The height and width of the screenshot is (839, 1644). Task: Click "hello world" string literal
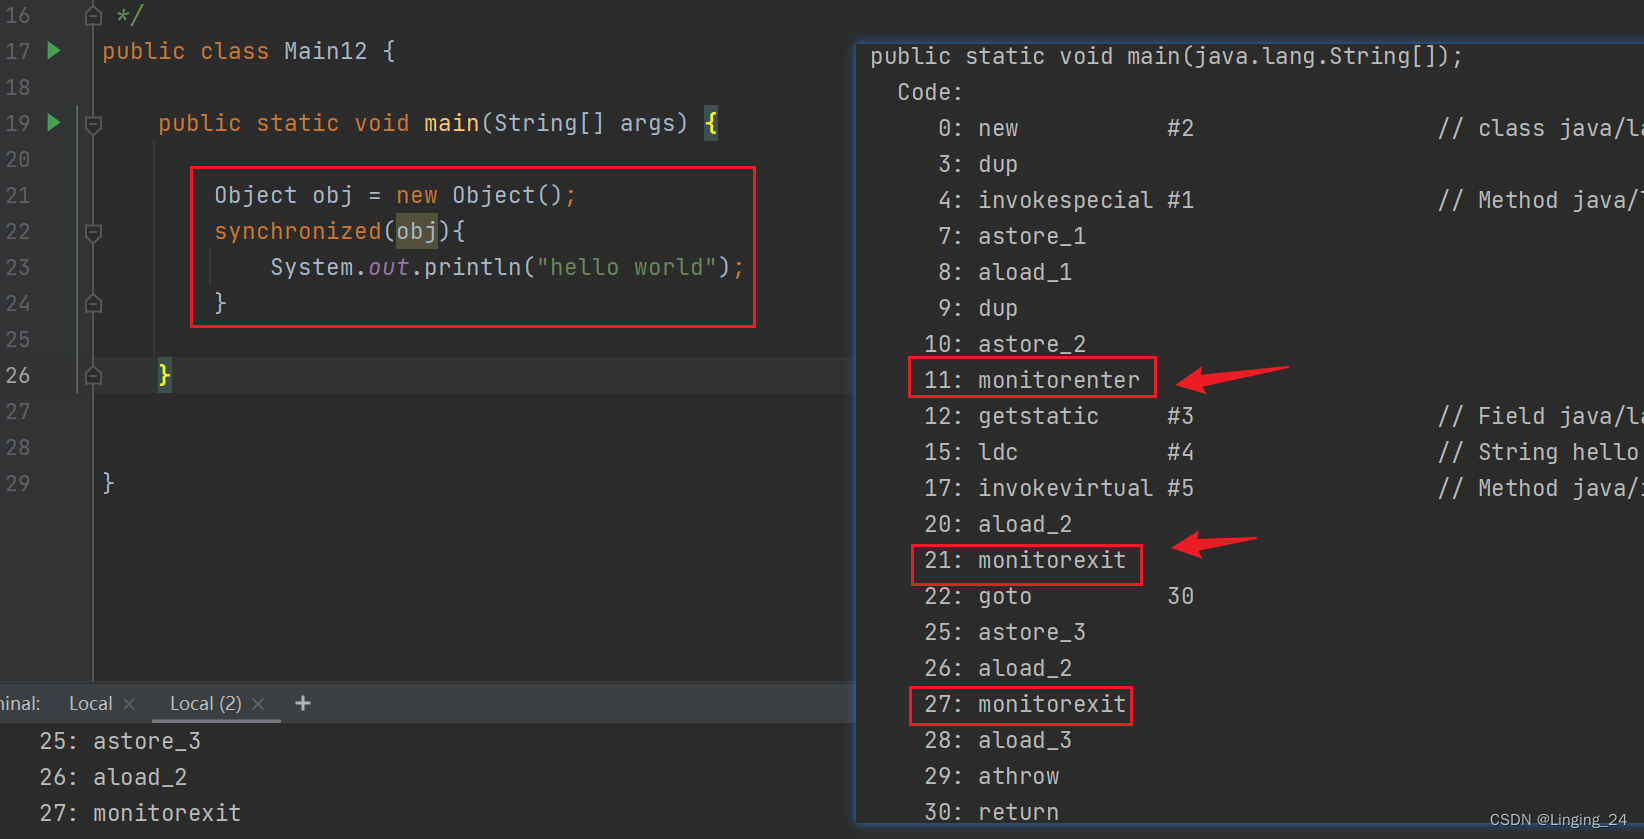[x=627, y=267]
